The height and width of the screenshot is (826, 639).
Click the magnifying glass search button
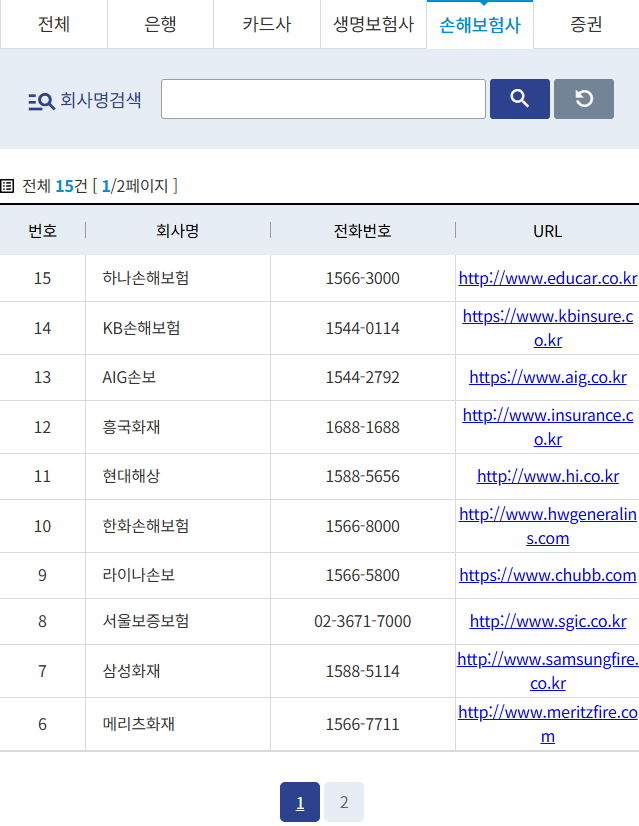(x=519, y=99)
